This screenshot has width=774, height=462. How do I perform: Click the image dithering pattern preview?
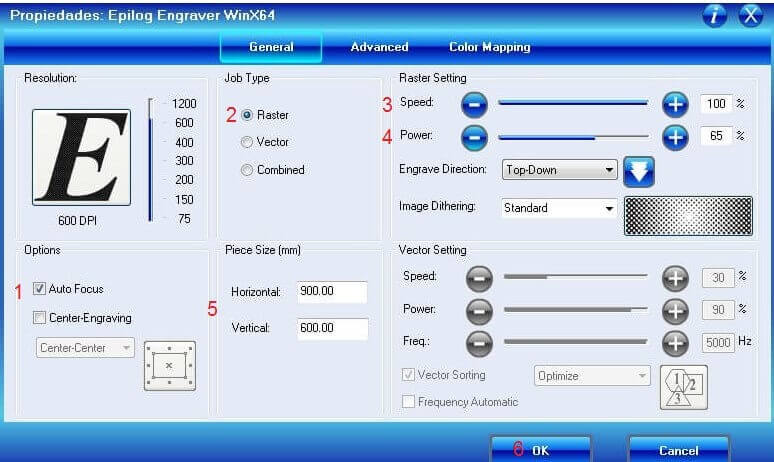pyautogui.click(x=688, y=216)
